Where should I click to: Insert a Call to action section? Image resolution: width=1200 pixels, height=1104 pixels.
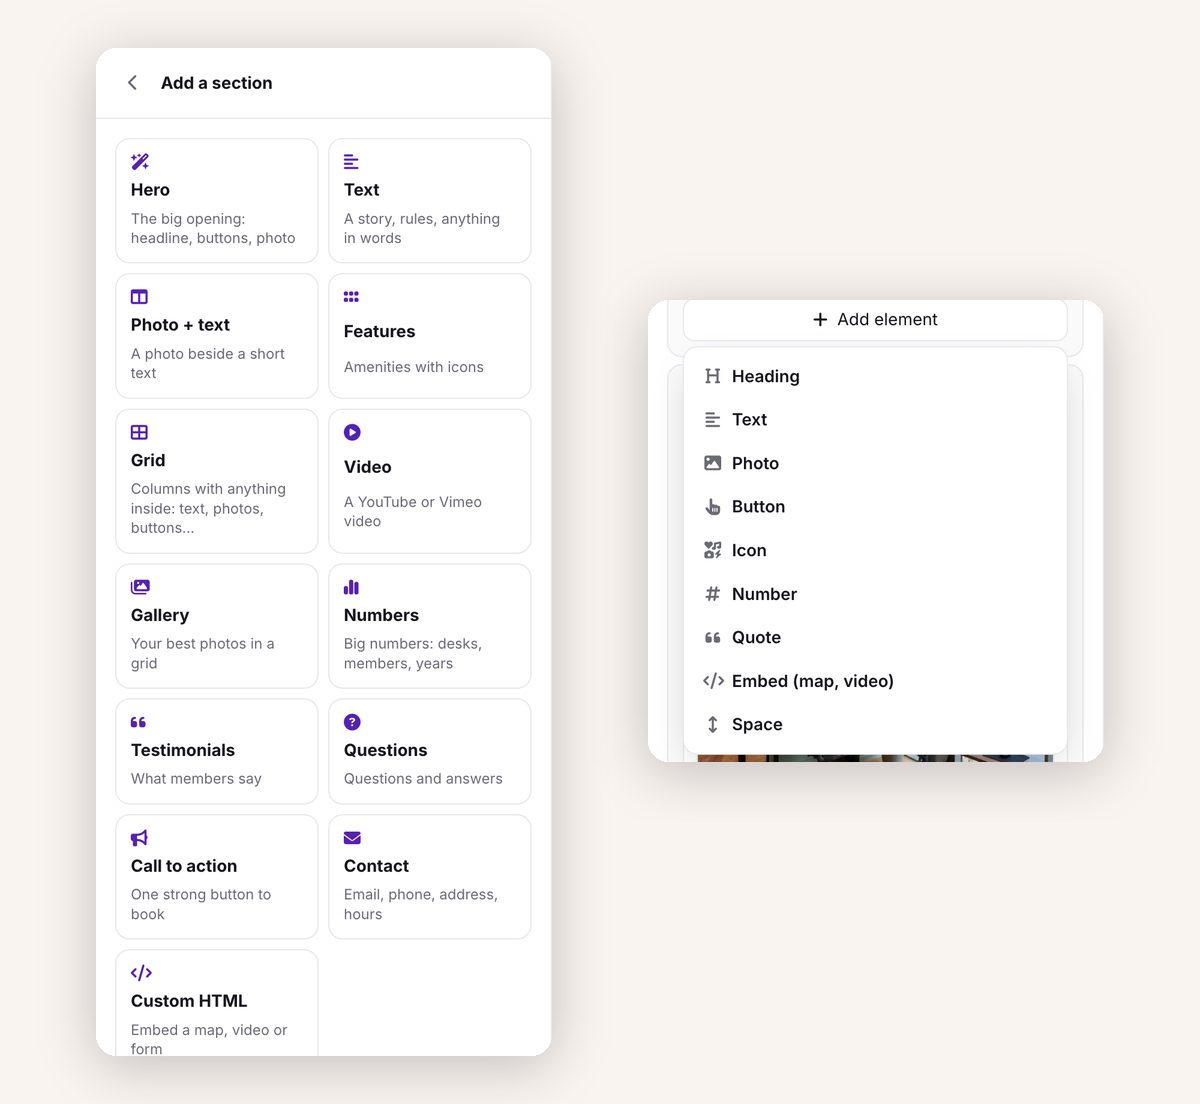[217, 877]
